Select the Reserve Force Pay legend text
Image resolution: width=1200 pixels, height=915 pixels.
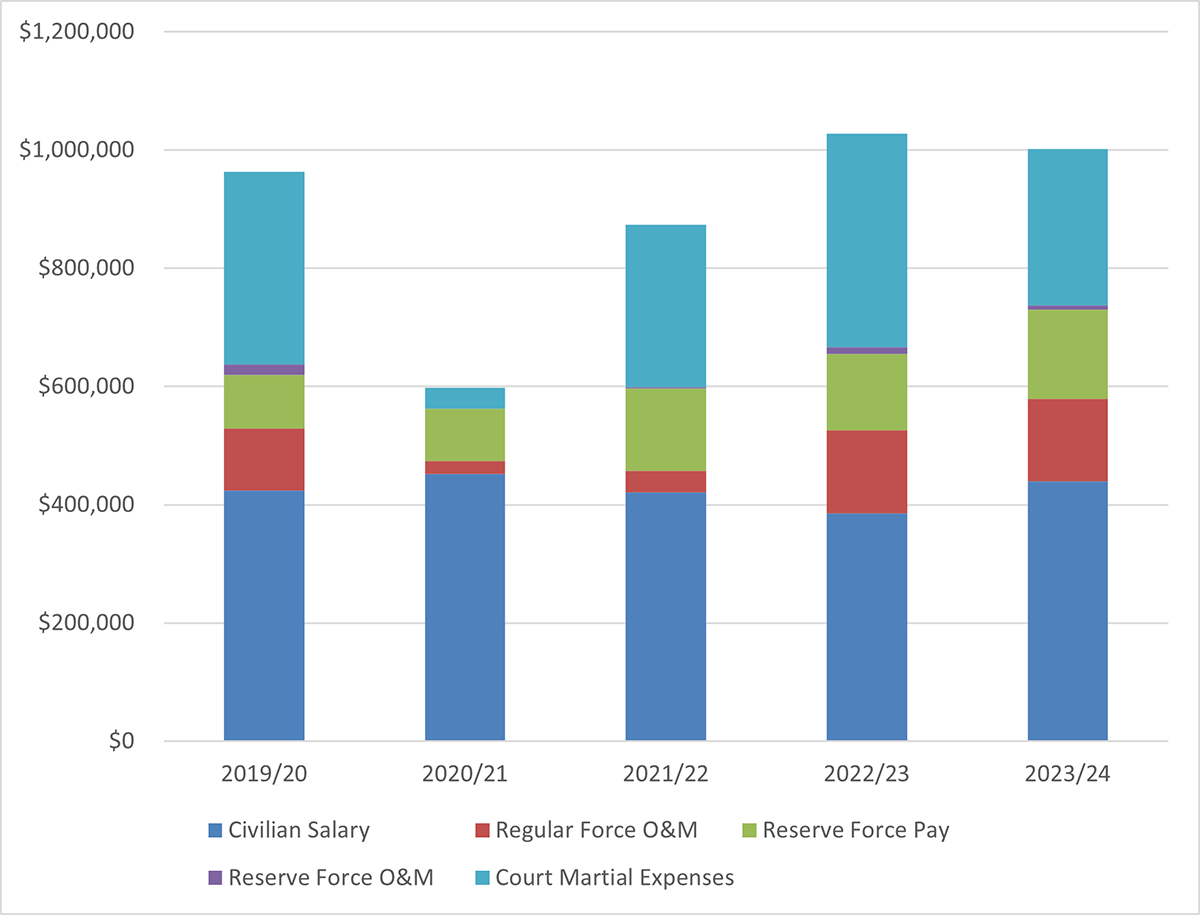coord(857,830)
